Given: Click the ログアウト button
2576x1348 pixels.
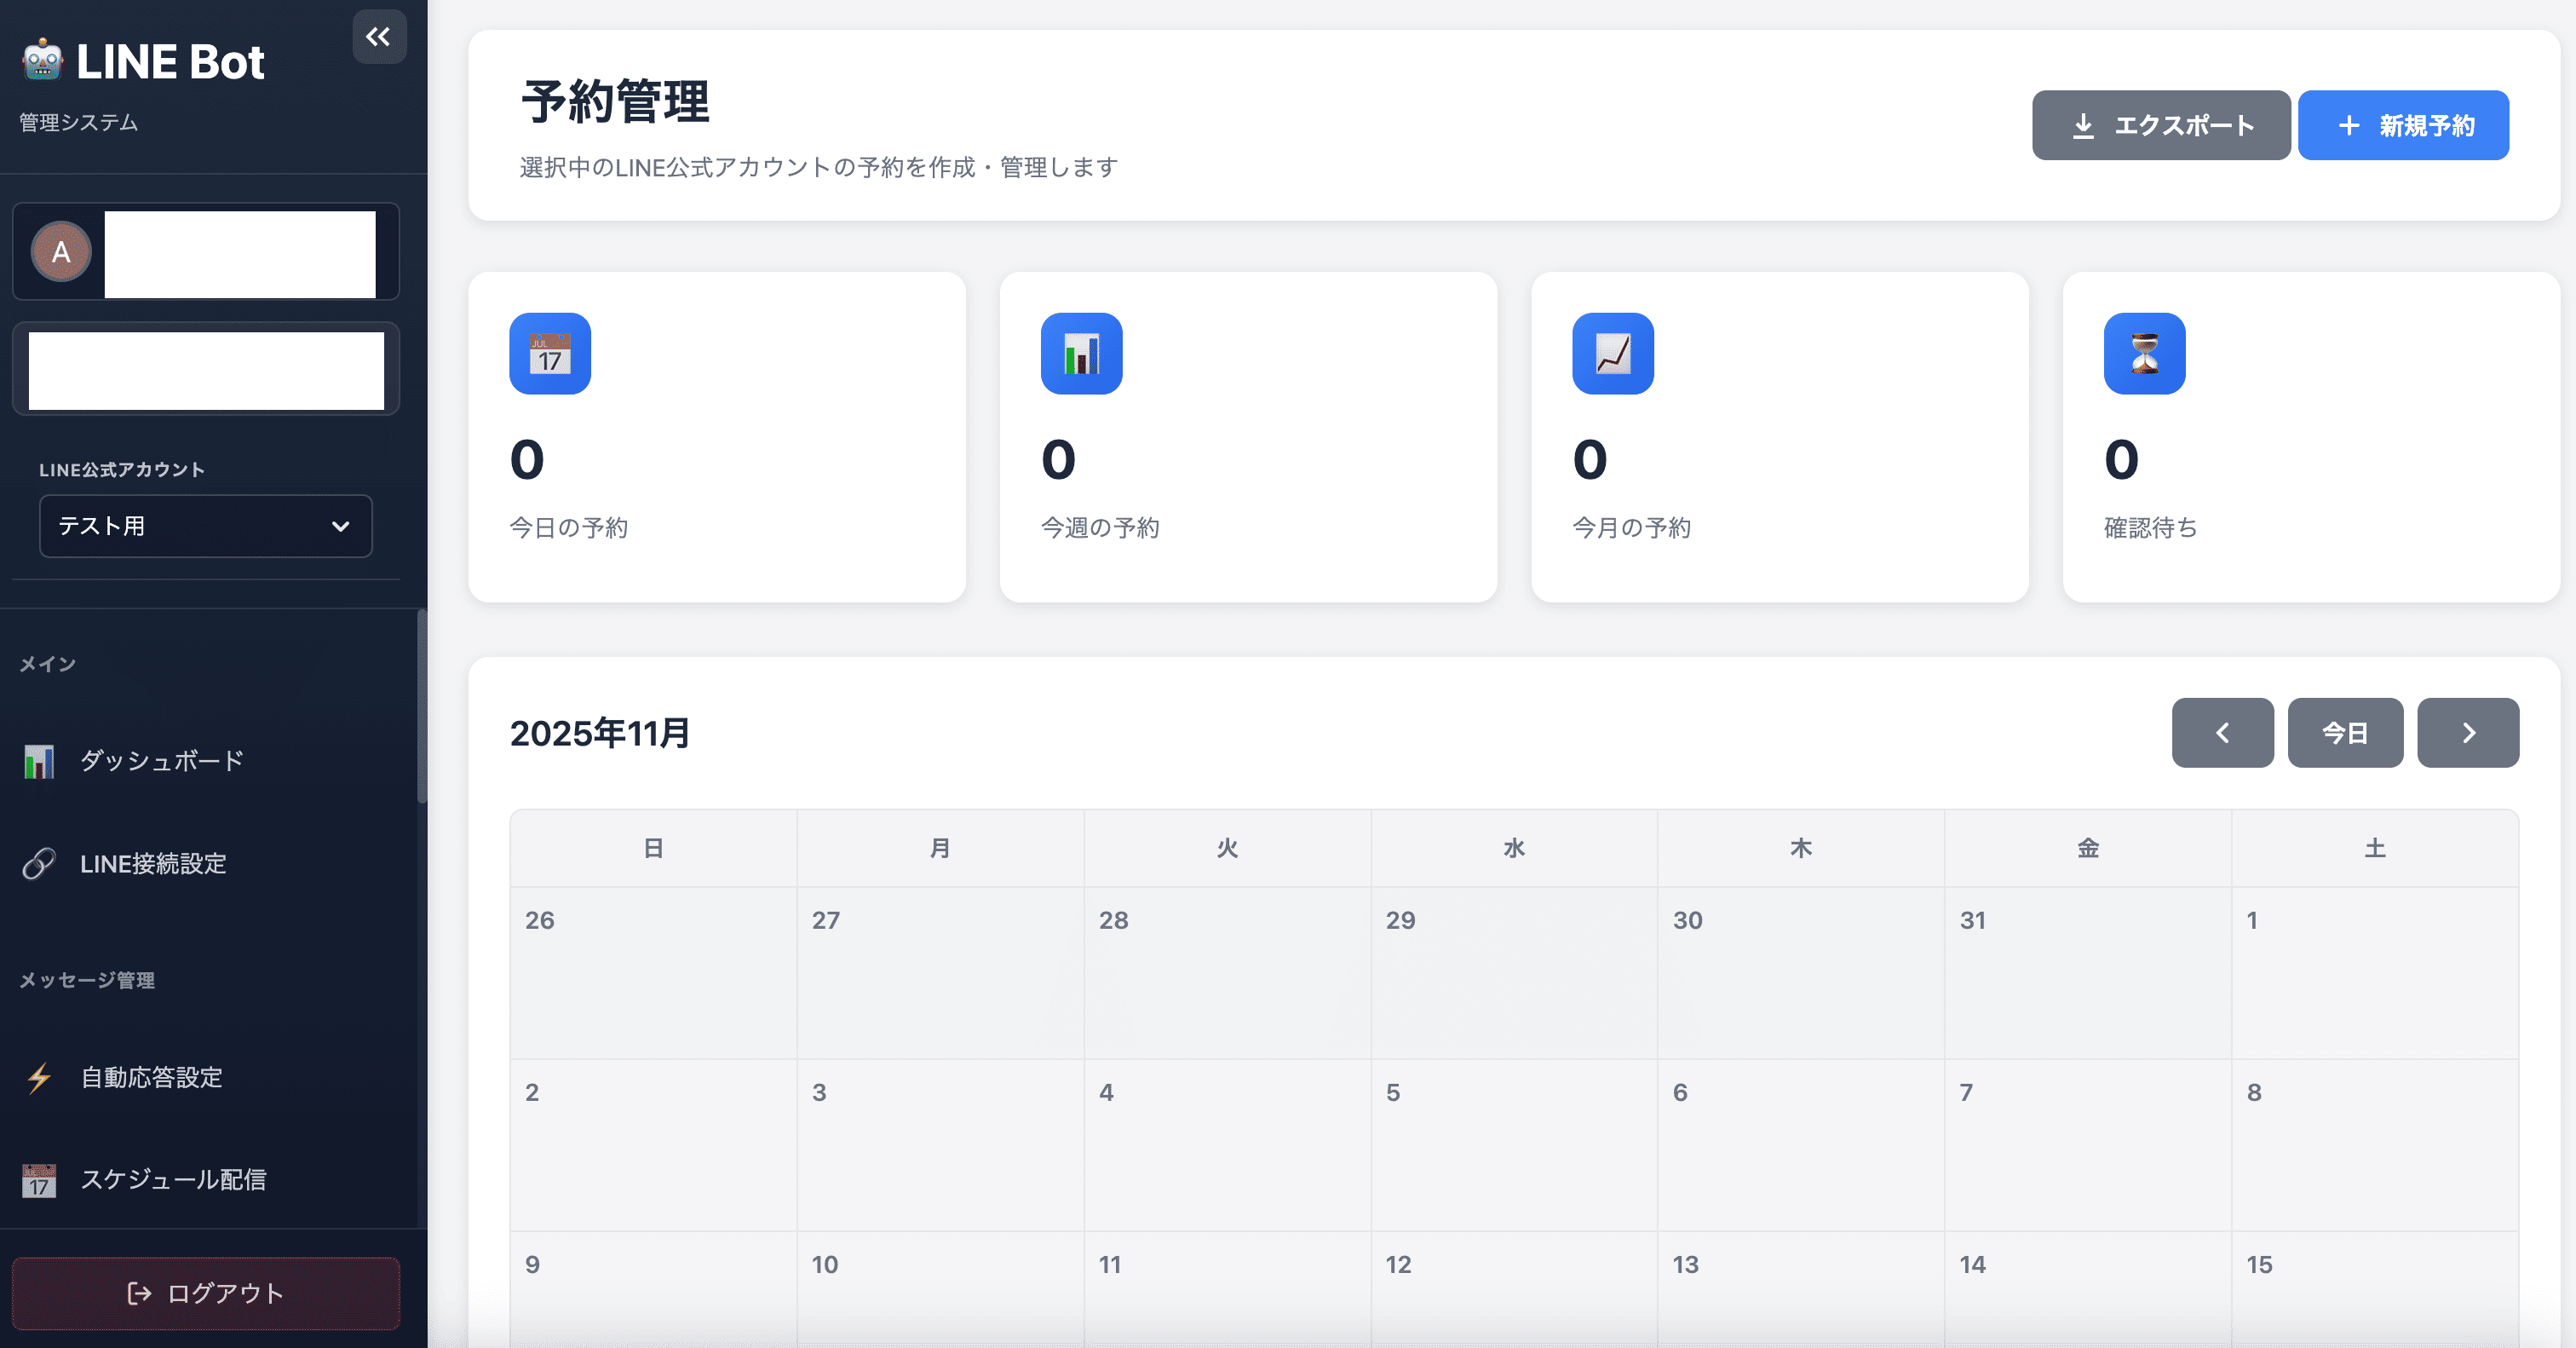Looking at the screenshot, I should pos(205,1293).
